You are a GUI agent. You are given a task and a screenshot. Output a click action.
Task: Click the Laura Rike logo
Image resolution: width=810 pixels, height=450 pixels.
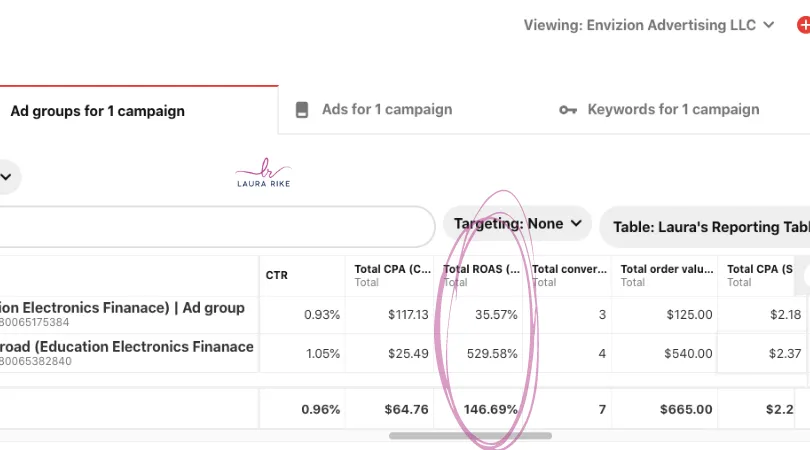262,173
